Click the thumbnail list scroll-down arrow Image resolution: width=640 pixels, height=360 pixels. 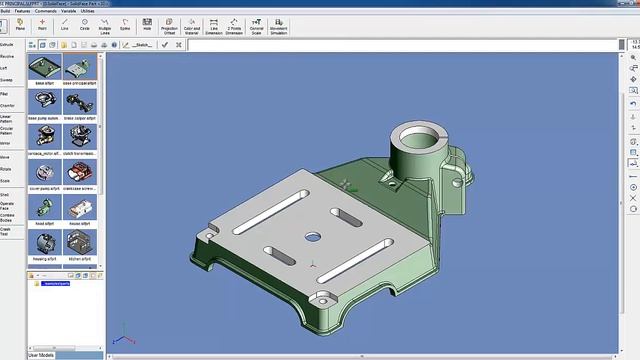[100, 266]
